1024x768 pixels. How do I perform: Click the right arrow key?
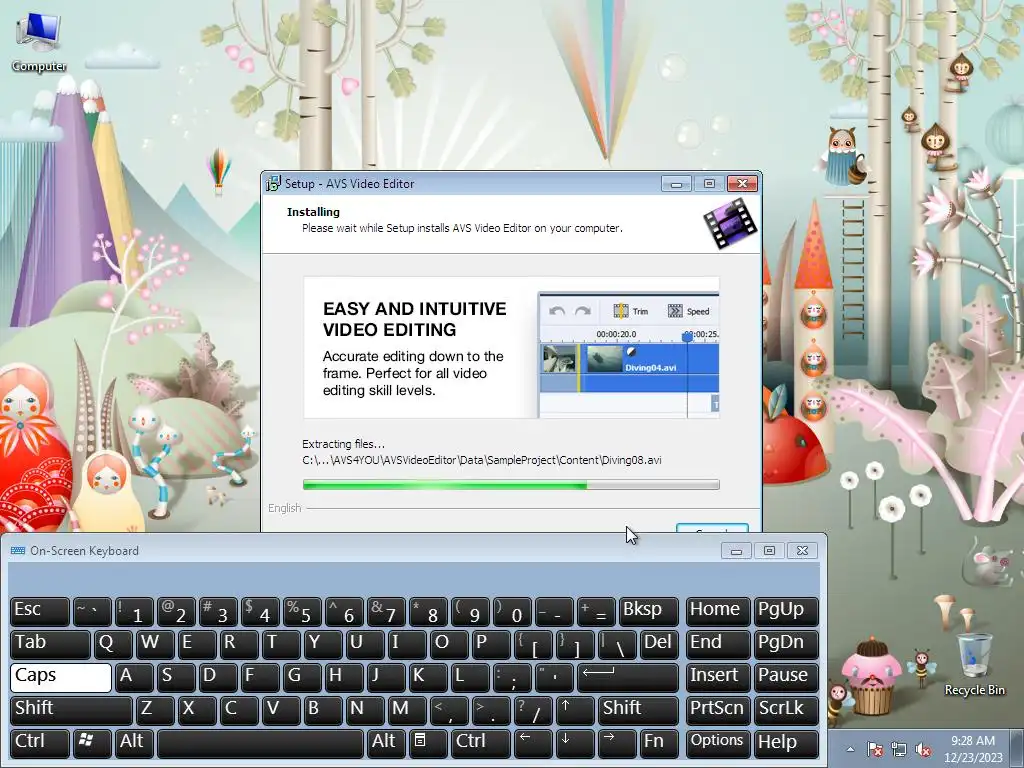(616, 743)
